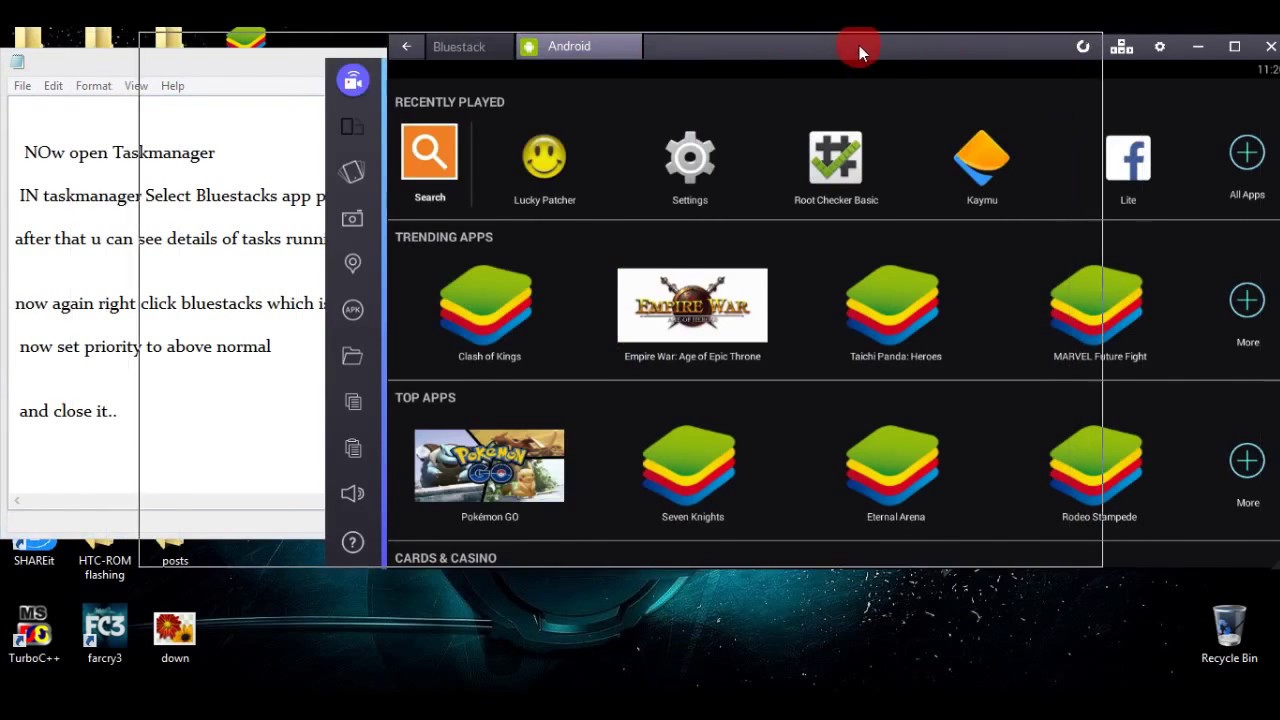The image size is (1280, 720).
Task: Switch to the Android tab
Action: coord(579,46)
